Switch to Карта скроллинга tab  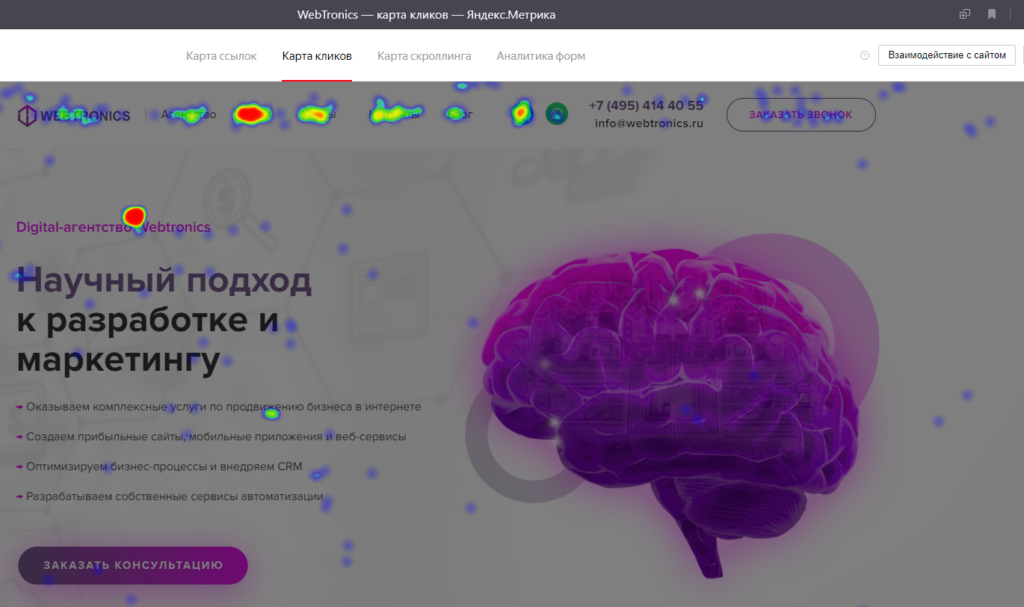(424, 56)
